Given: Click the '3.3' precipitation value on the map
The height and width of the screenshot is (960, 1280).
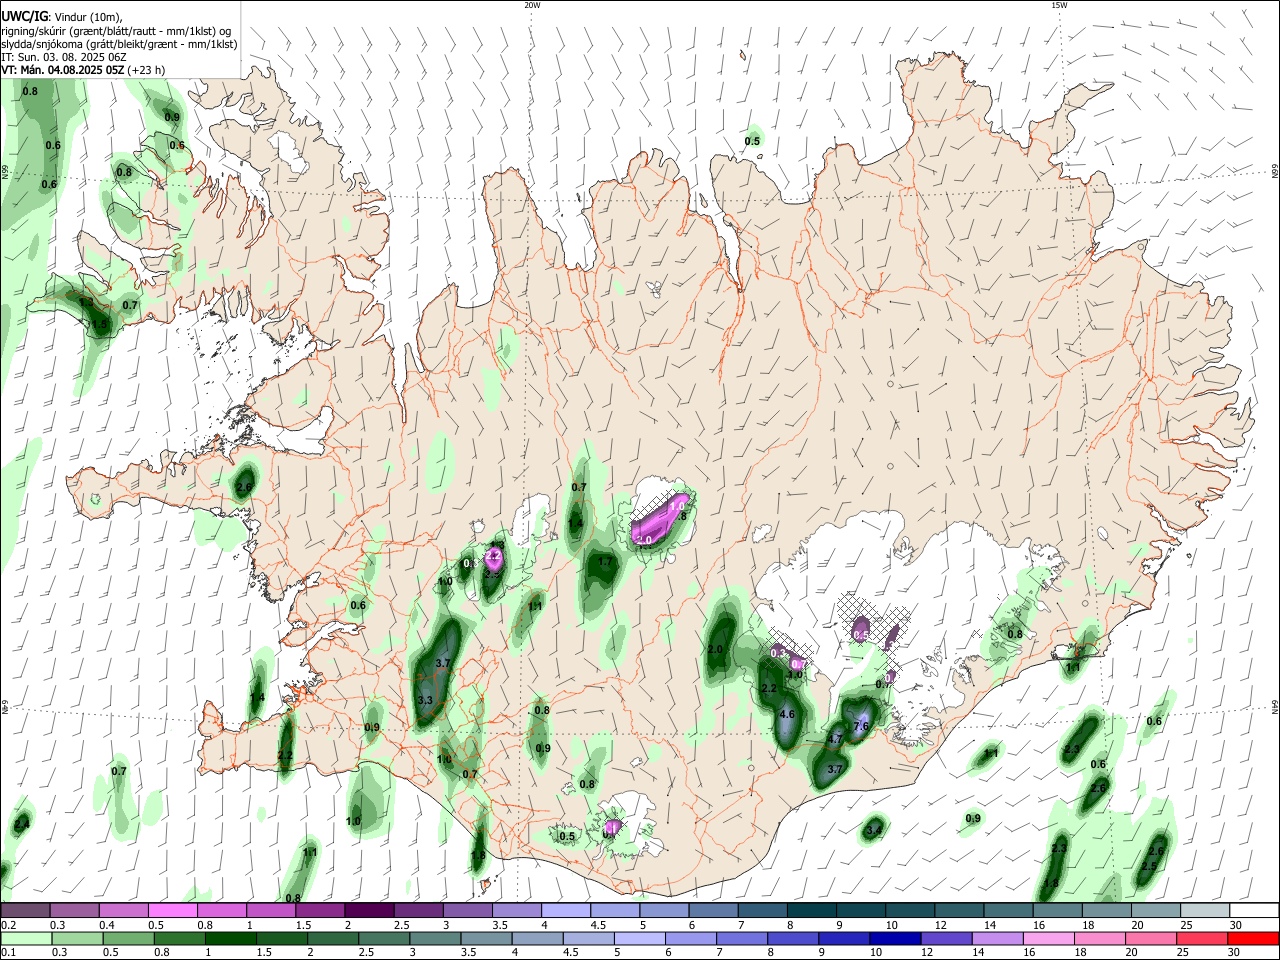Looking at the screenshot, I should pos(424,700).
